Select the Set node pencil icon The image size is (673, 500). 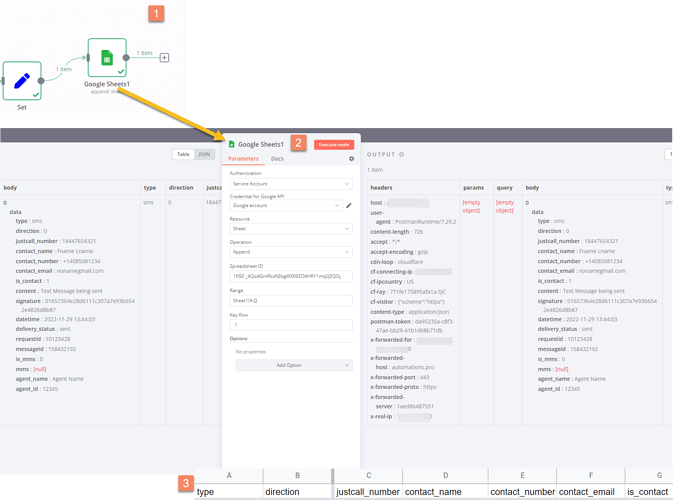[x=22, y=81]
